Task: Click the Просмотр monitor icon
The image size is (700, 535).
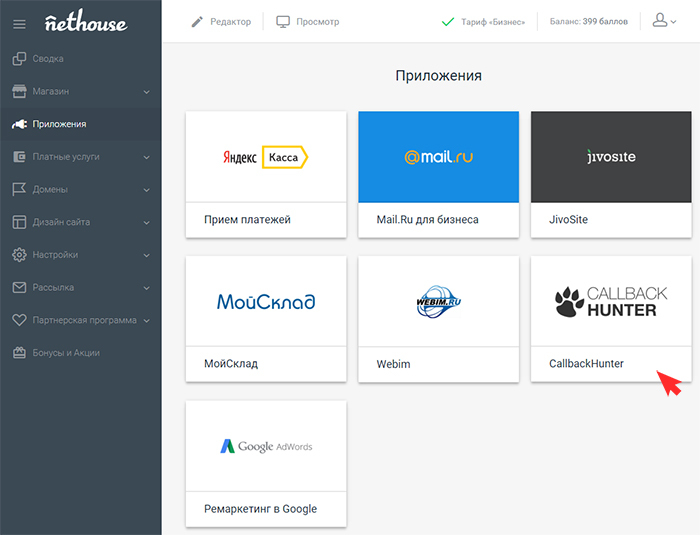Action: (x=283, y=22)
